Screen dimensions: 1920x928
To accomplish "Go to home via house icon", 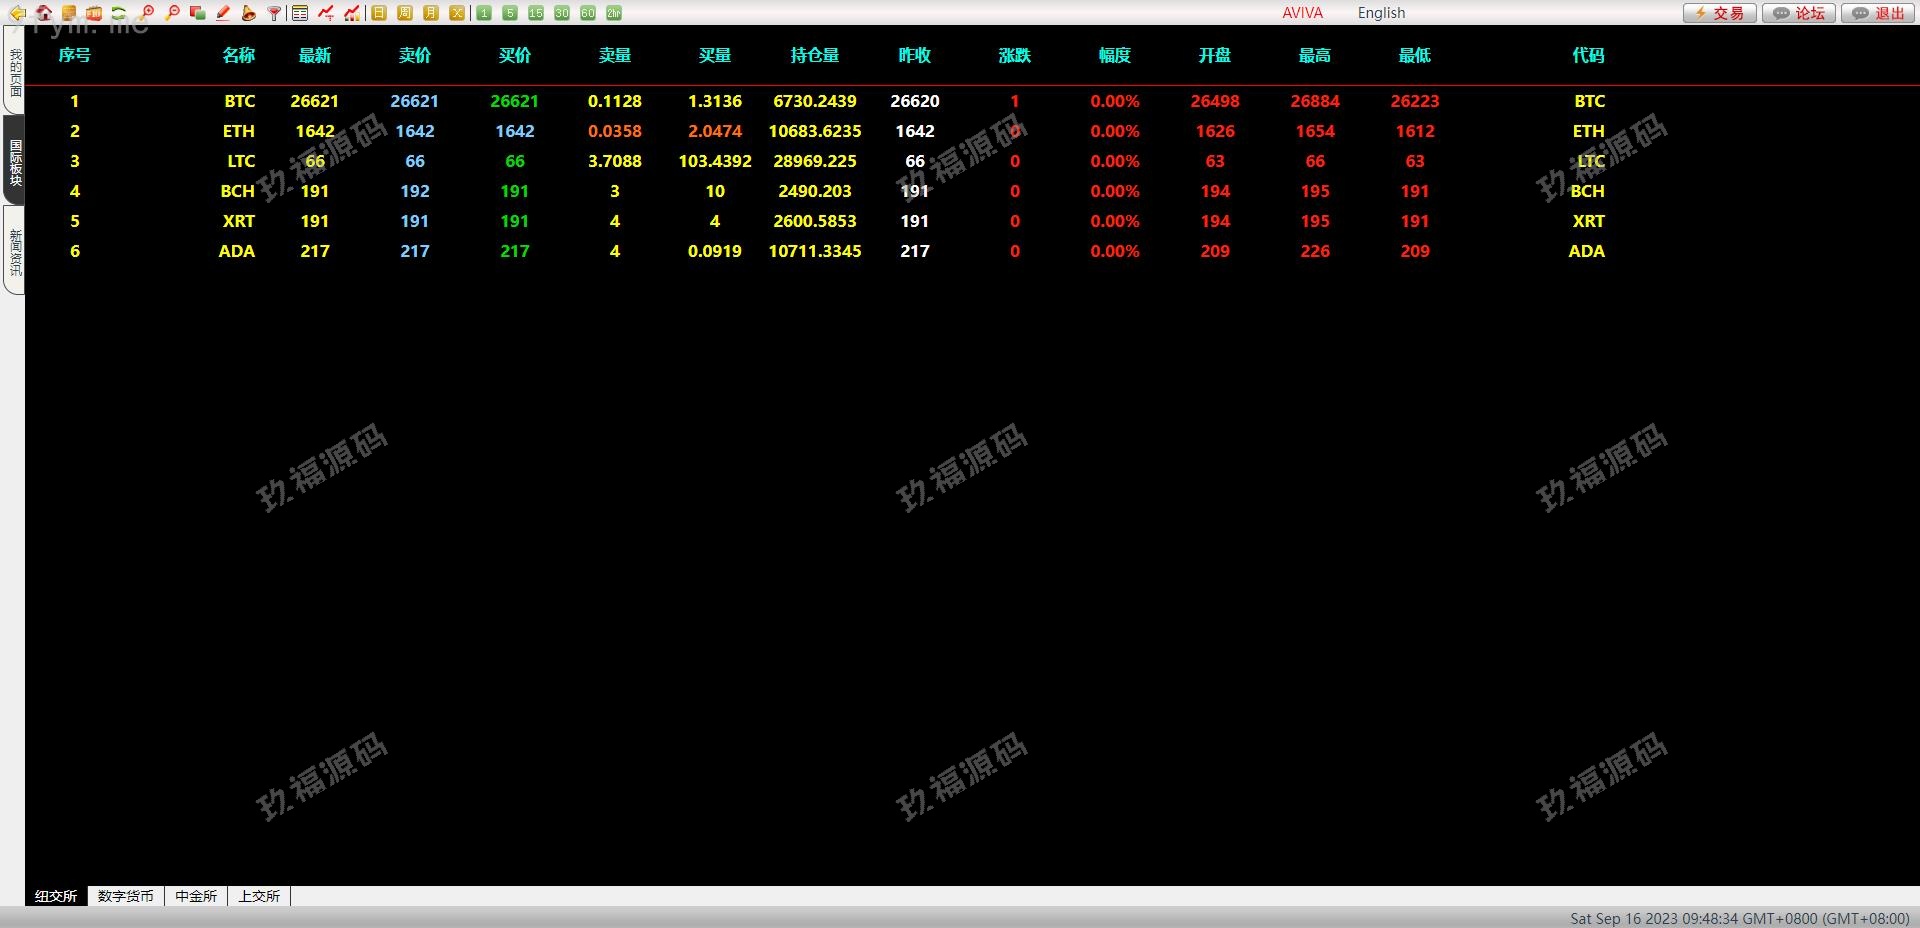I will click(44, 13).
